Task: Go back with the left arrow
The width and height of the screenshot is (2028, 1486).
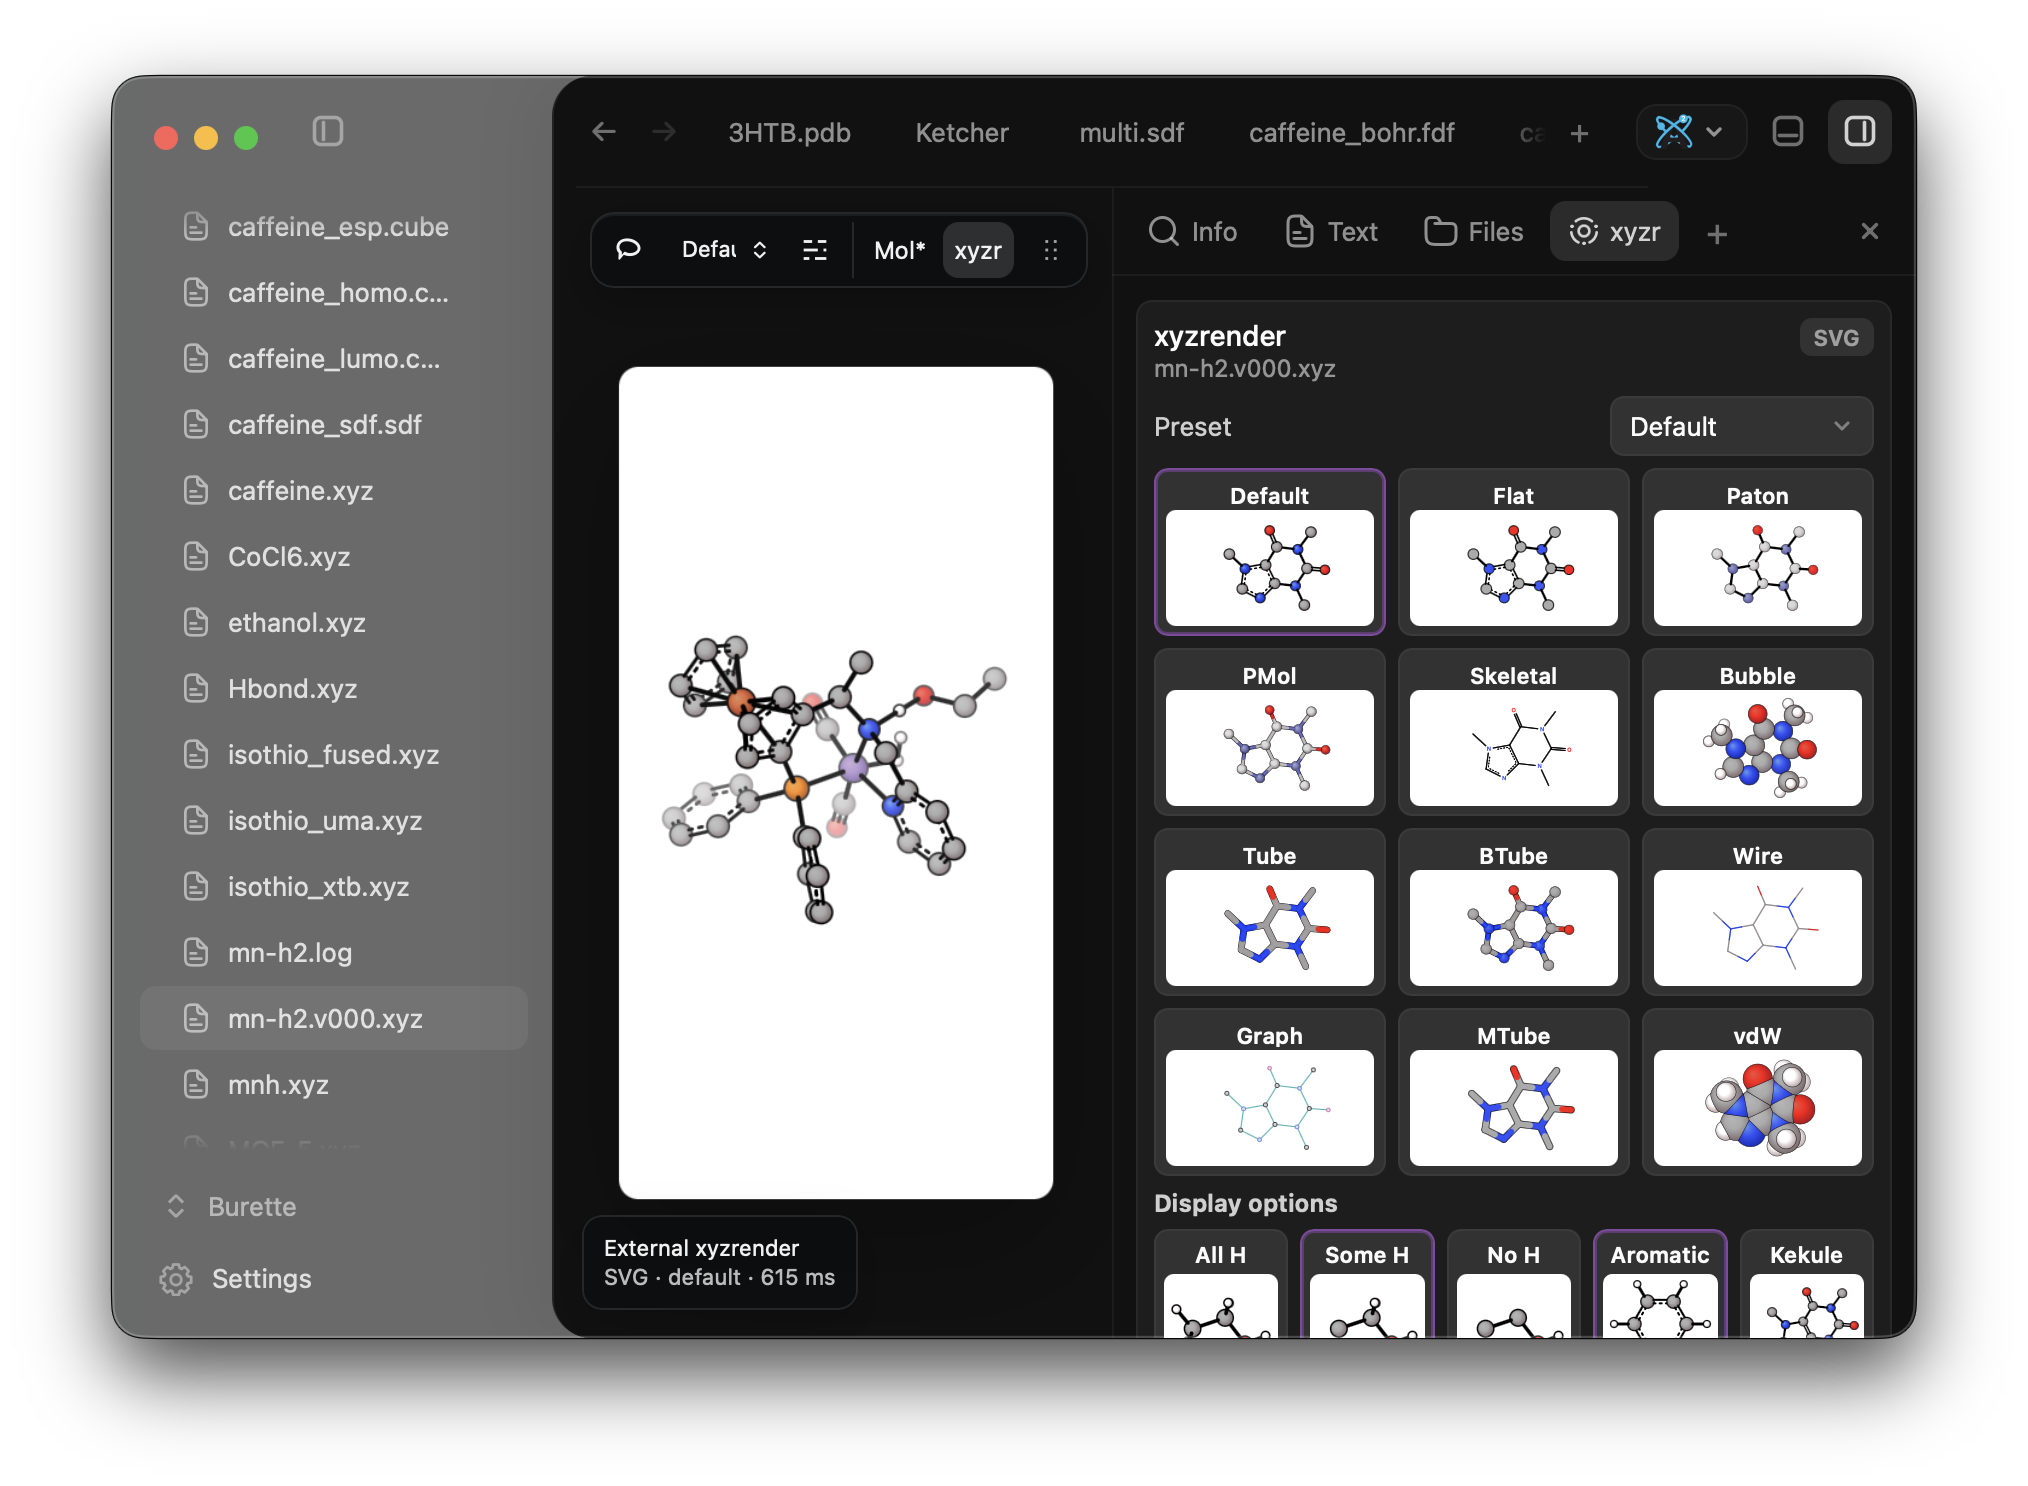Action: tap(604, 132)
